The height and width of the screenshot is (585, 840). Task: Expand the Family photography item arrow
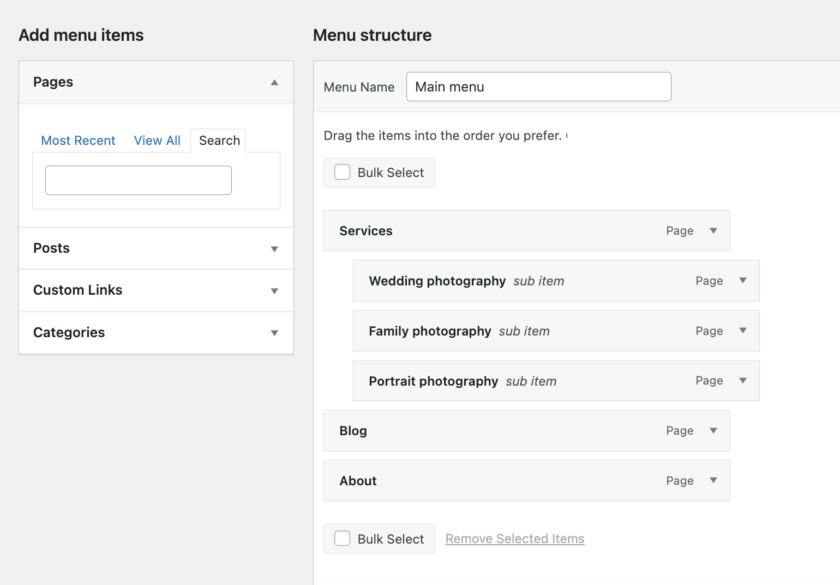coord(742,331)
